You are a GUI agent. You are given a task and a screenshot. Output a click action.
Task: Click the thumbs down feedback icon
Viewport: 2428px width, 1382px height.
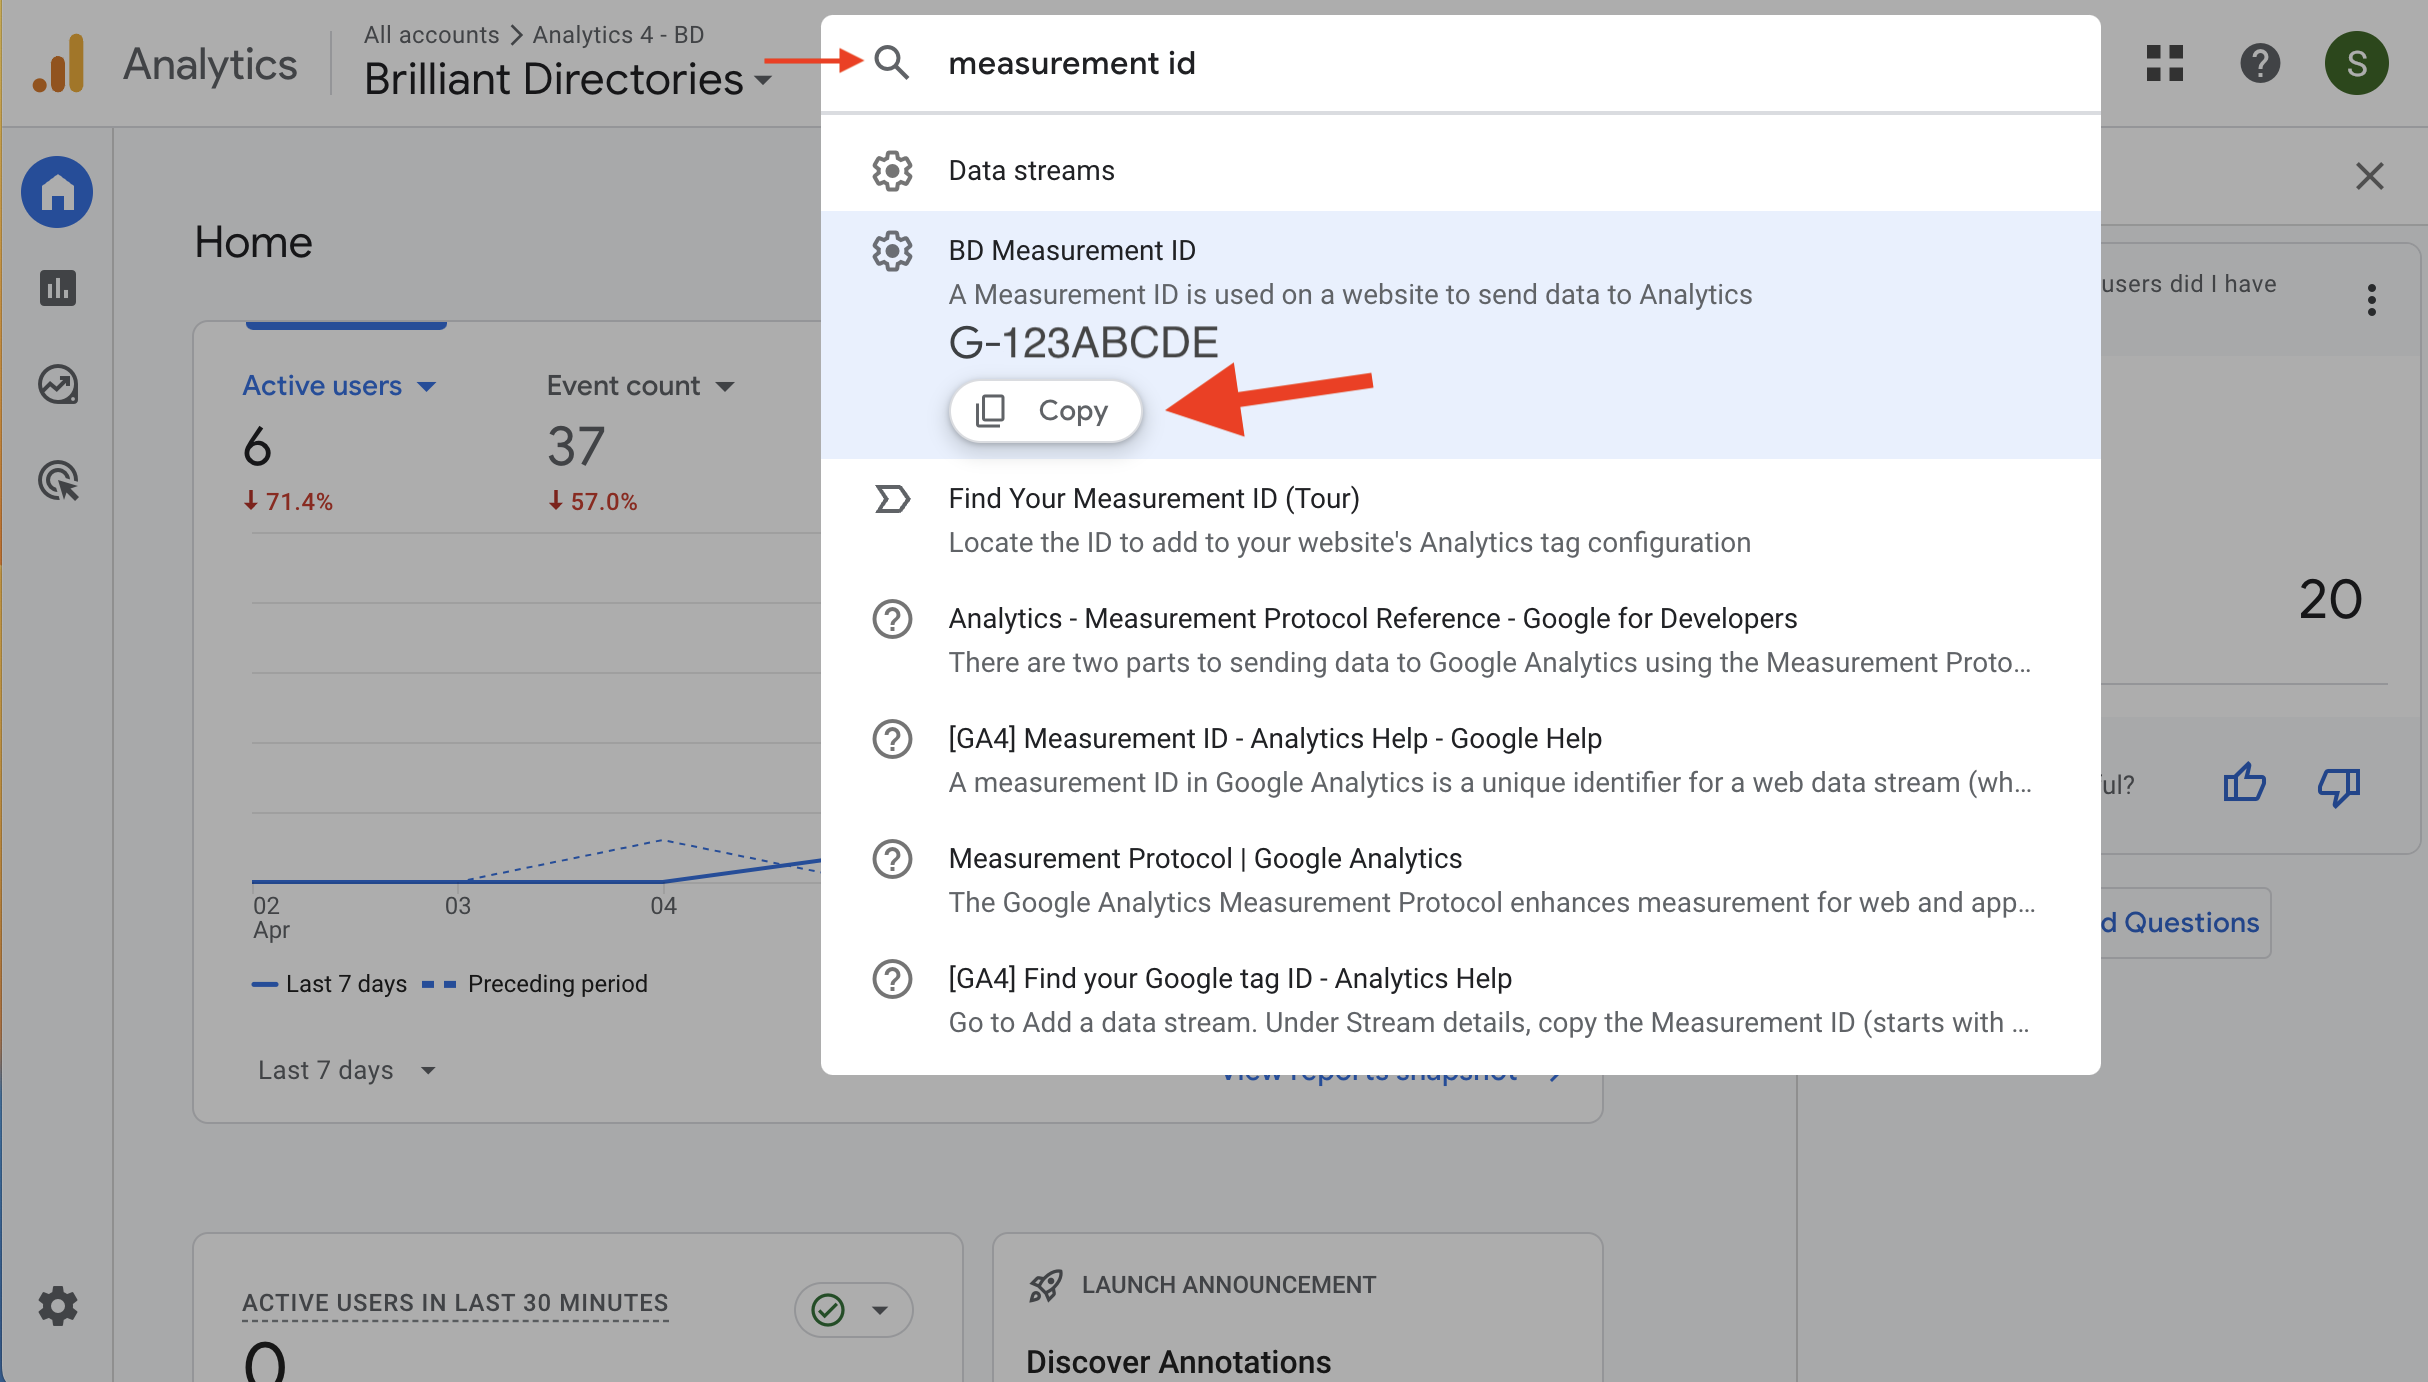tap(2338, 786)
